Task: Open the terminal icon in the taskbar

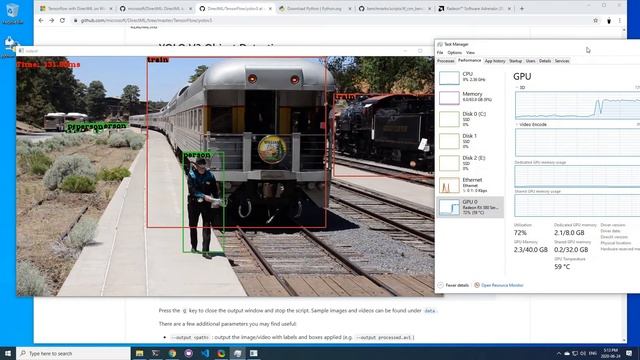Action: click(x=156, y=353)
